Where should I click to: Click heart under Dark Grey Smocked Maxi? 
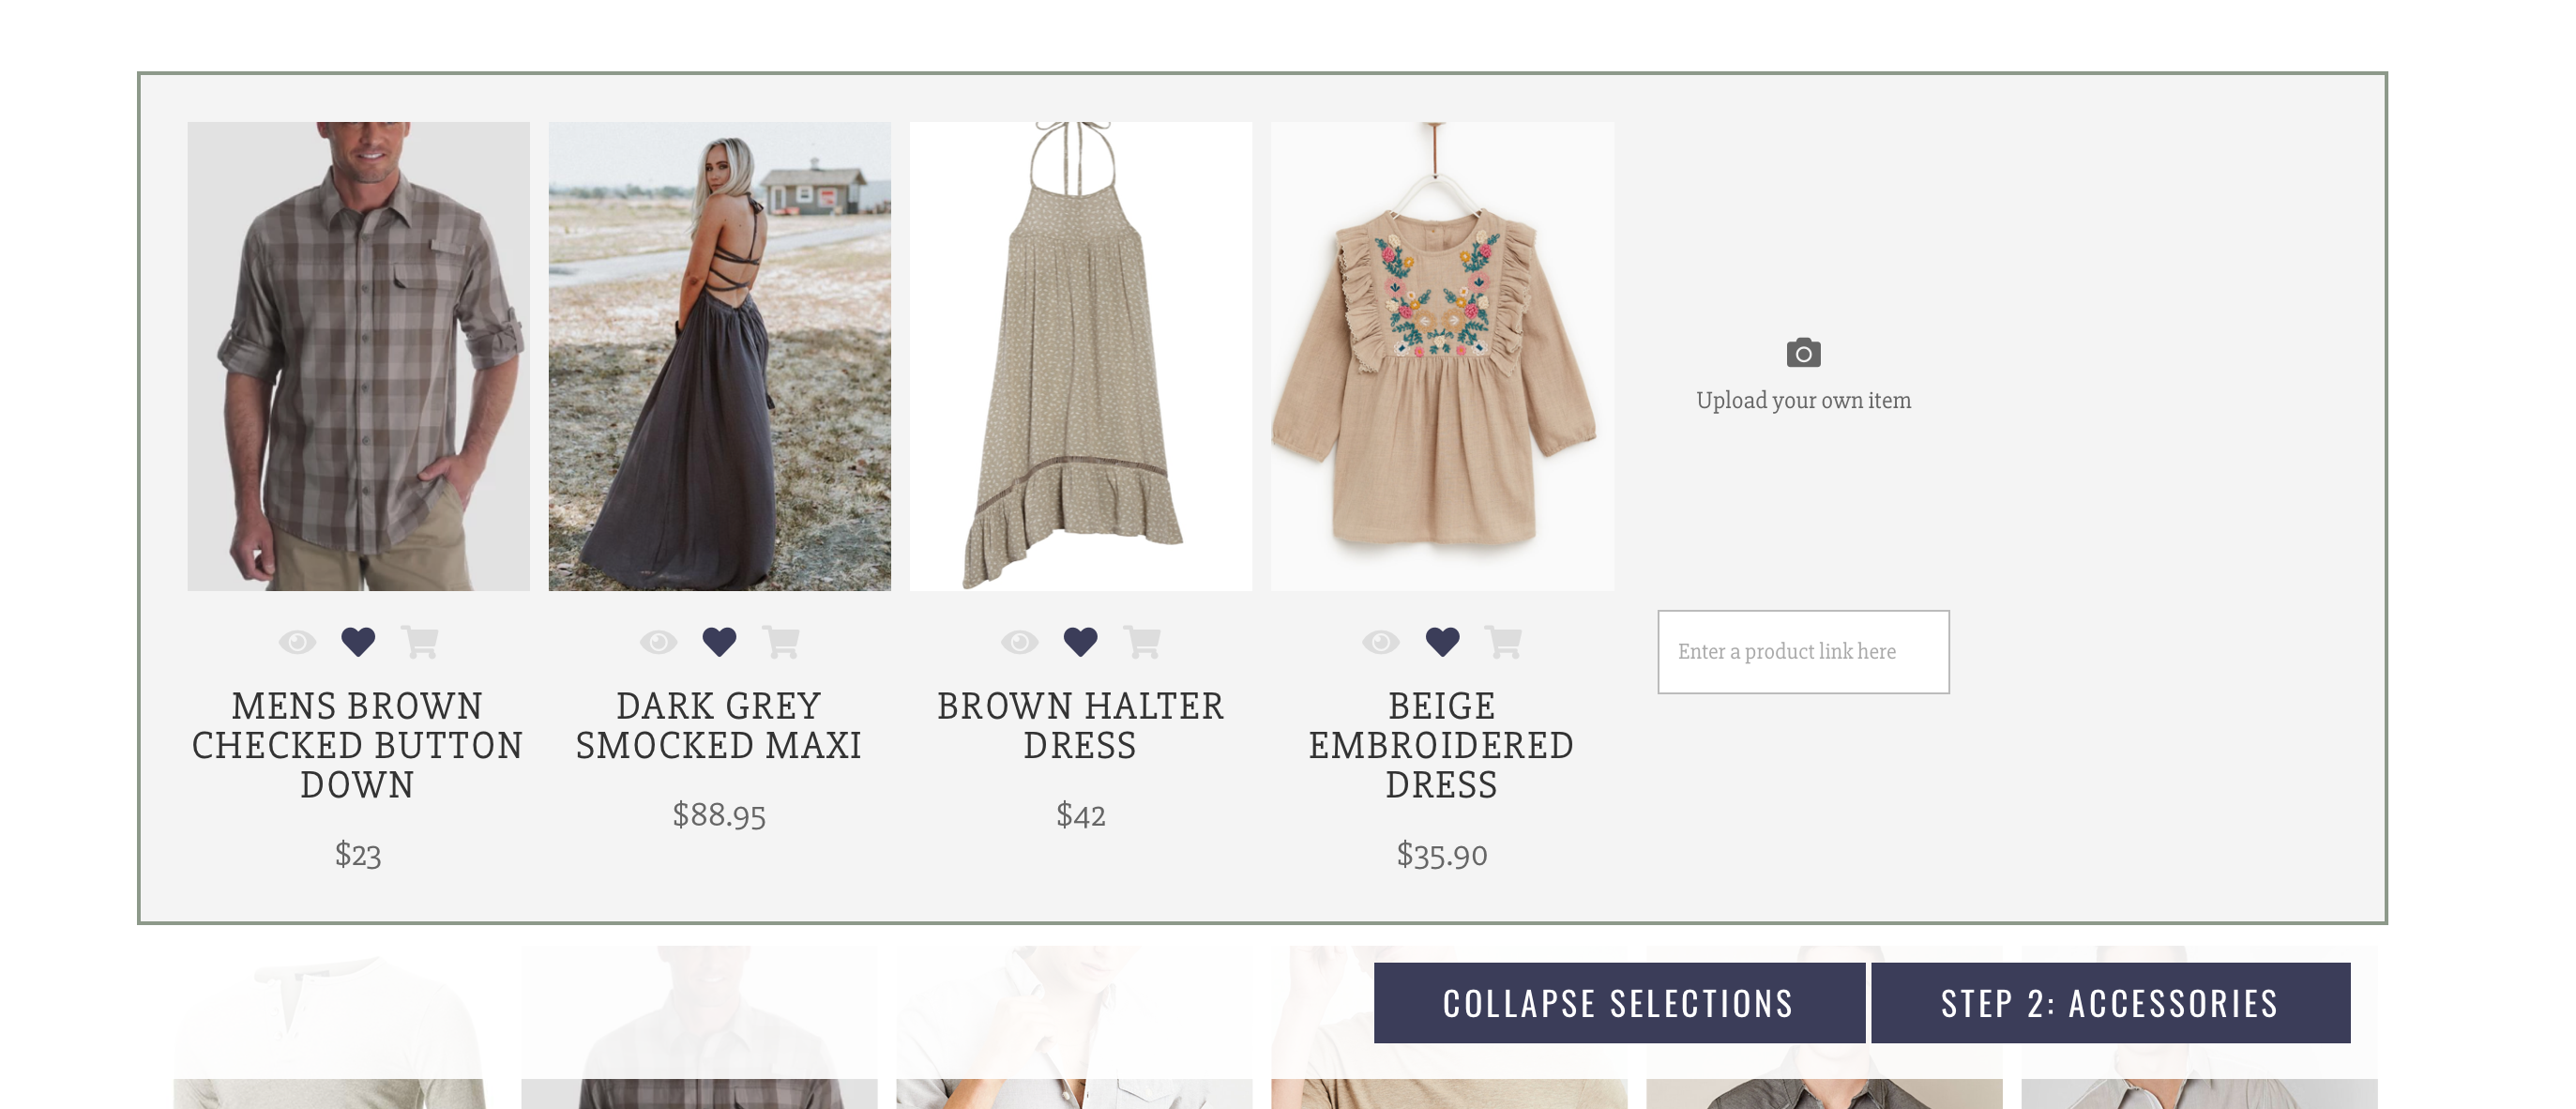pos(719,641)
